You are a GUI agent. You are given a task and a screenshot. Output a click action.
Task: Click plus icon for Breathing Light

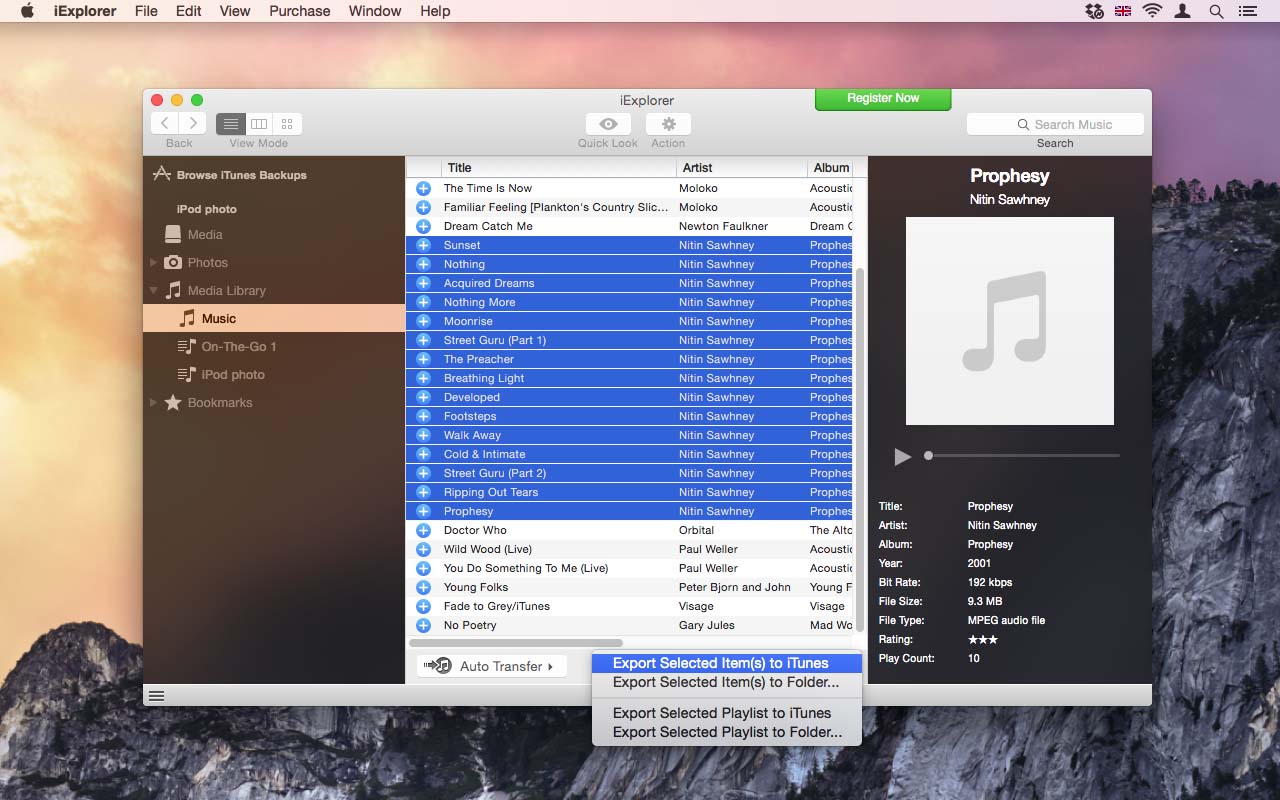pos(423,378)
